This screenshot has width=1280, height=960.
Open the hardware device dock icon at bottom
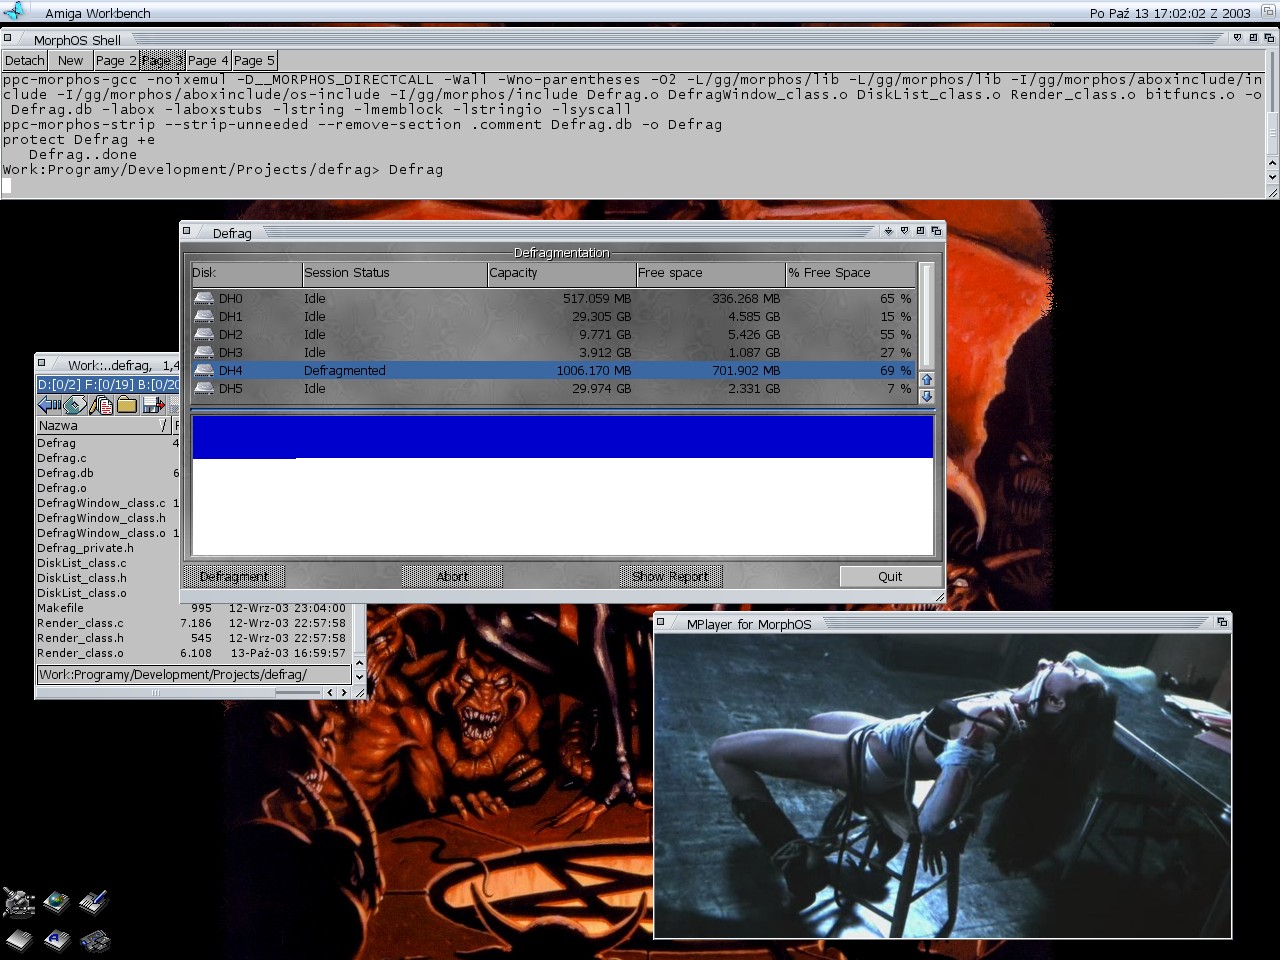click(94, 940)
